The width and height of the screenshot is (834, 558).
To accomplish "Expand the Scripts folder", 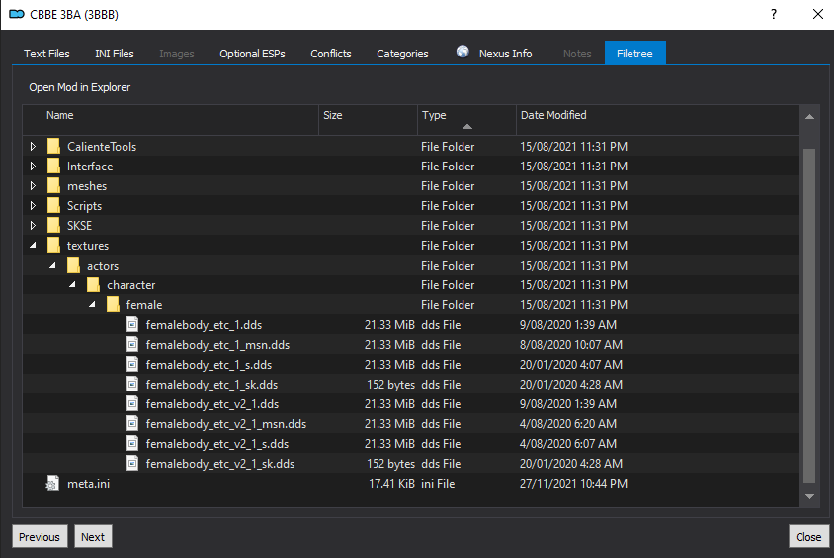I will pos(33,205).
